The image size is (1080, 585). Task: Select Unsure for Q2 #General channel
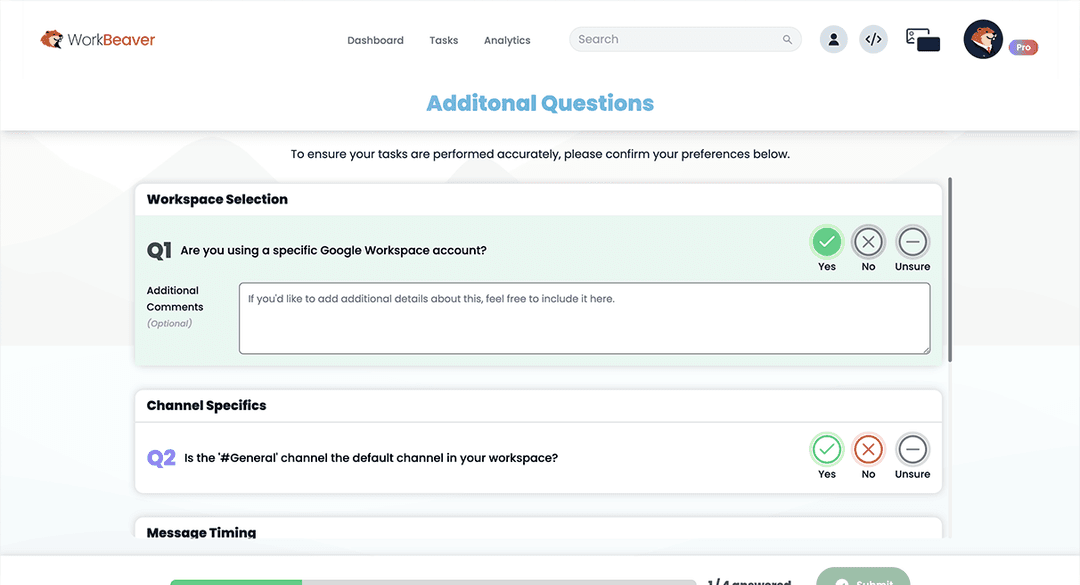point(912,449)
